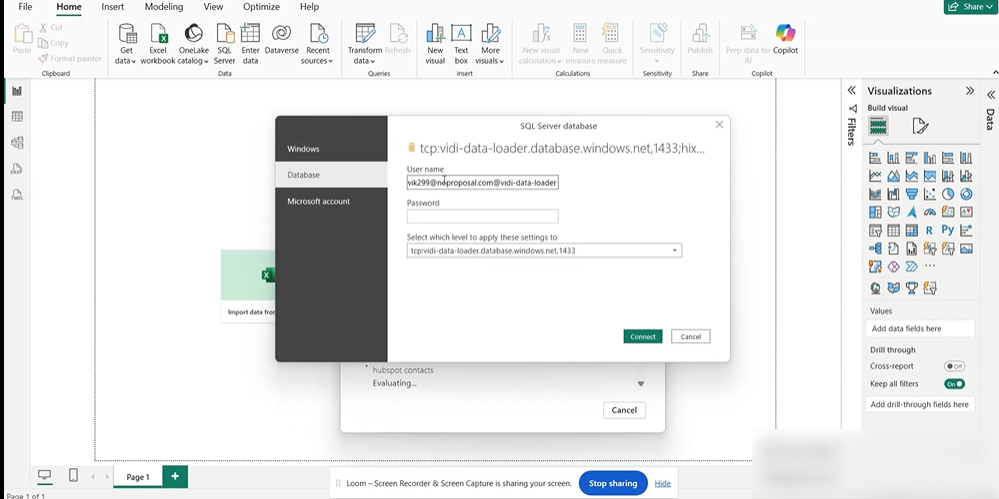999x499 pixels.
Task: Switch to the Insert ribbon tab
Action: 113,7
